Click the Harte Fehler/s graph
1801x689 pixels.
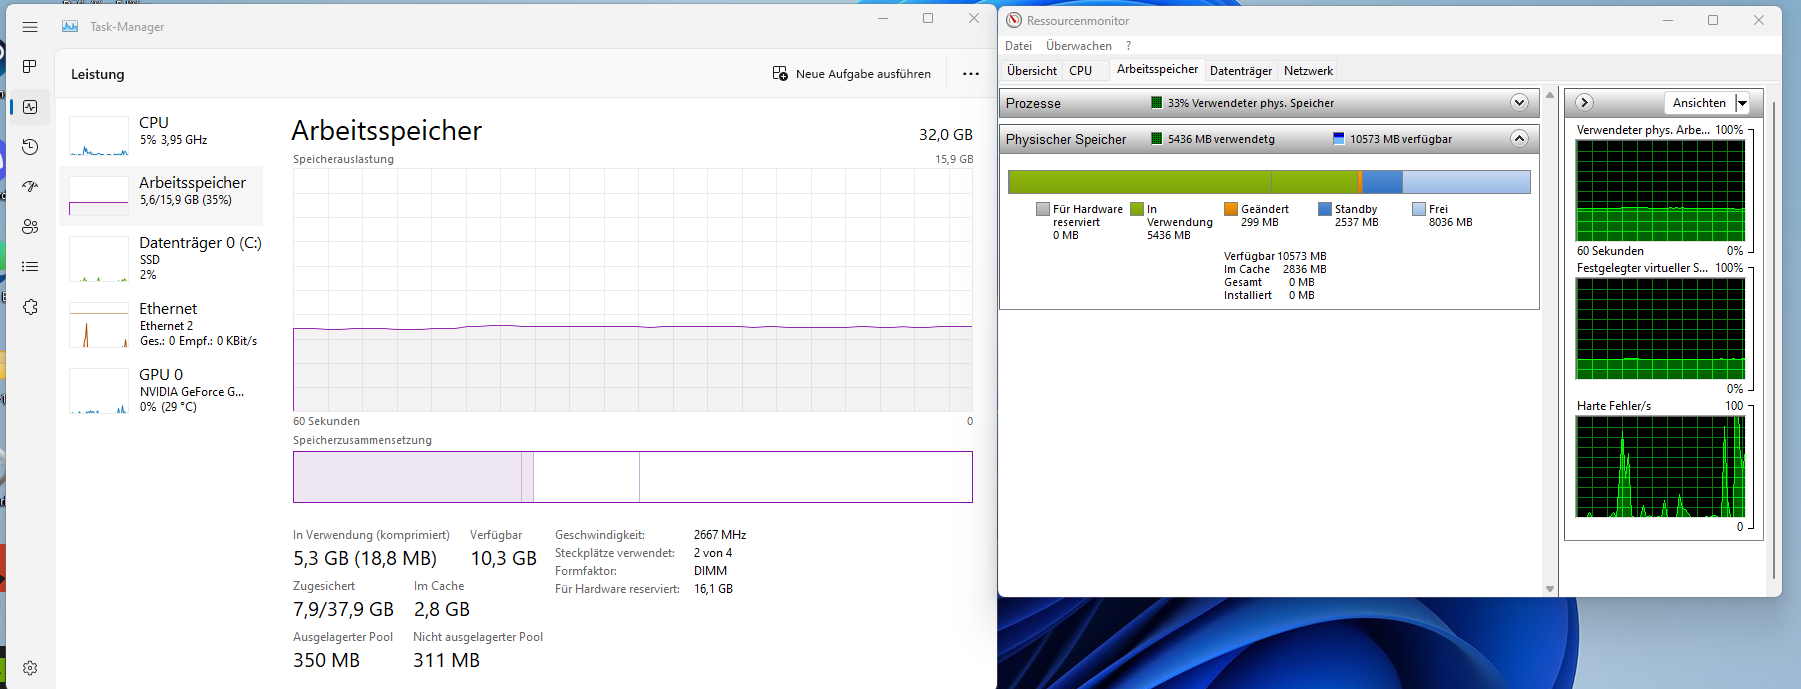1660,466
